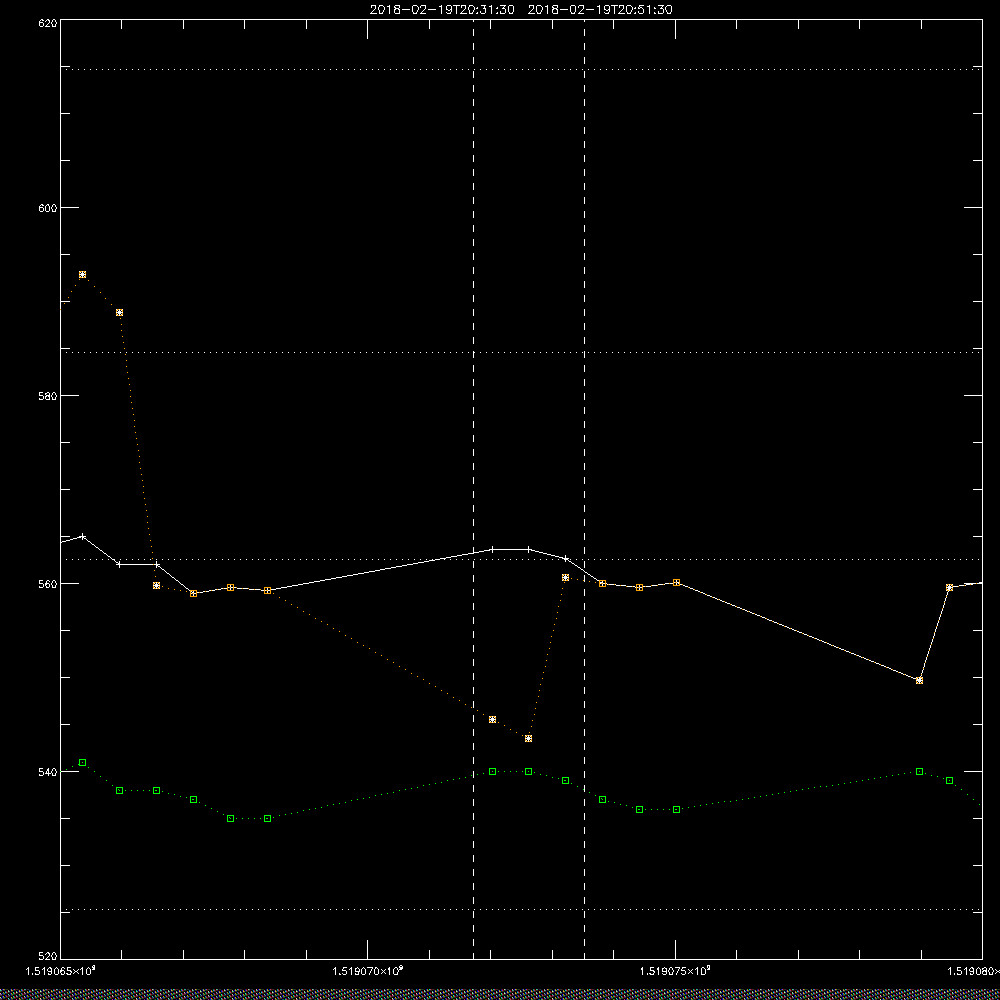Click the 540 y-axis label
The height and width of the screenshot is (1000, 1000).
click(x=48, y=772)
